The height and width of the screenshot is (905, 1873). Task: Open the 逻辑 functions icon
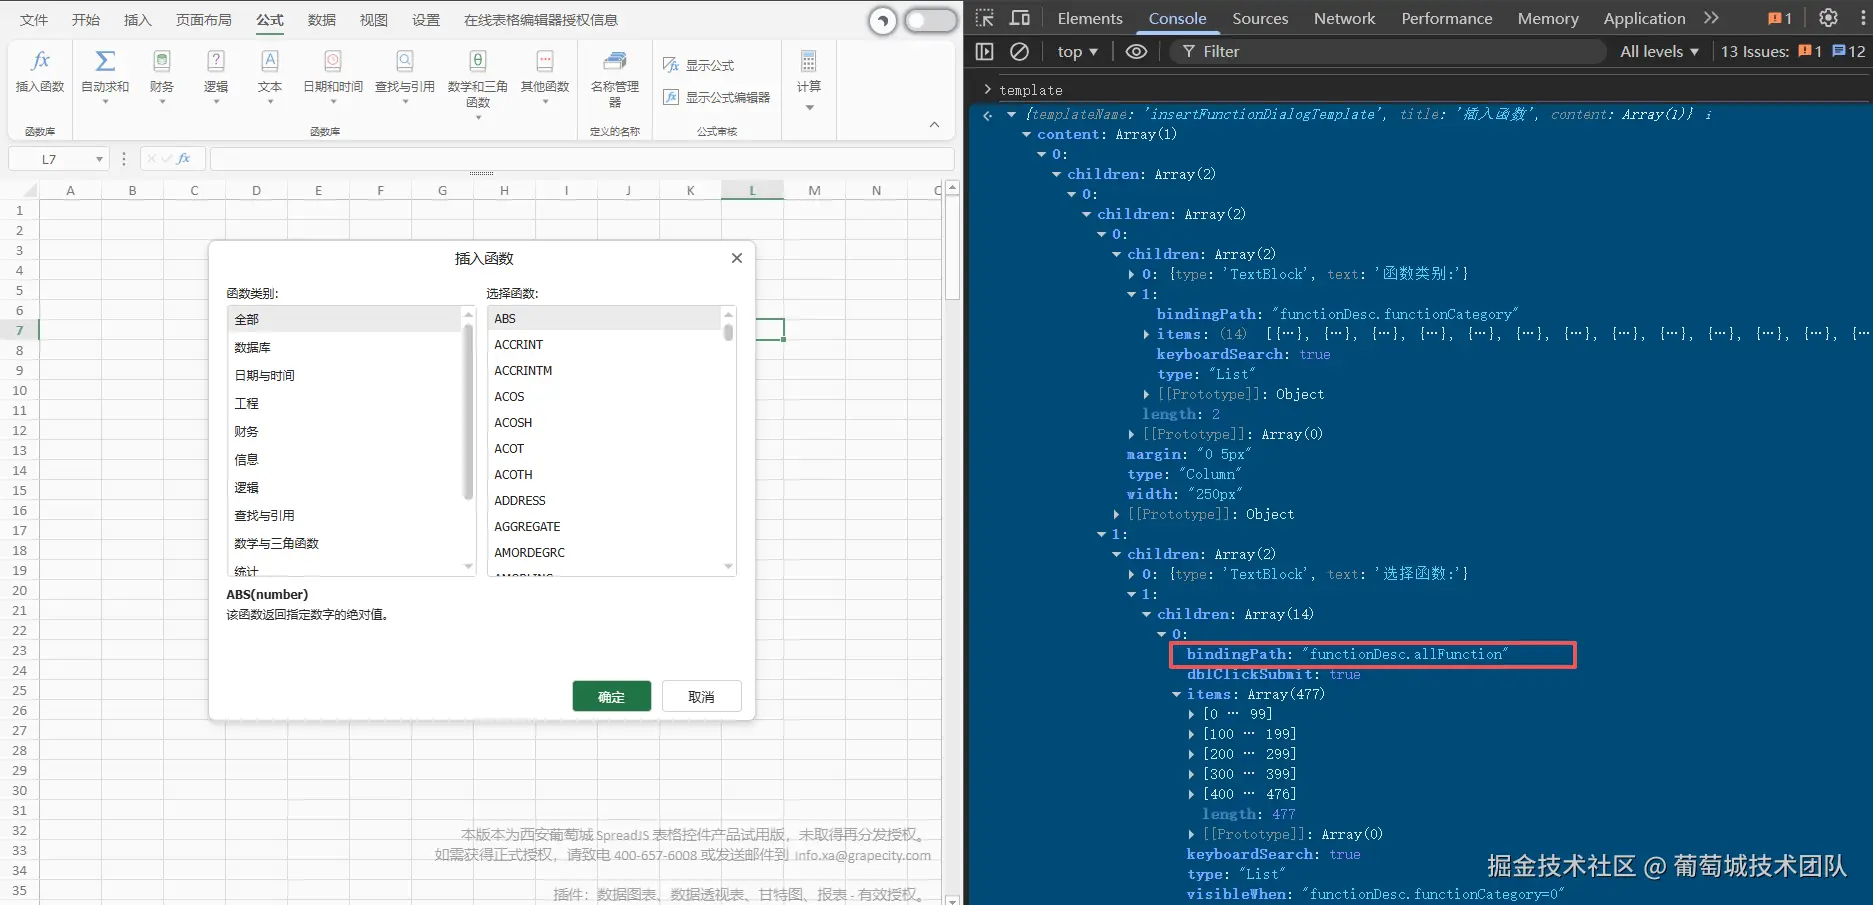[216, 62]
